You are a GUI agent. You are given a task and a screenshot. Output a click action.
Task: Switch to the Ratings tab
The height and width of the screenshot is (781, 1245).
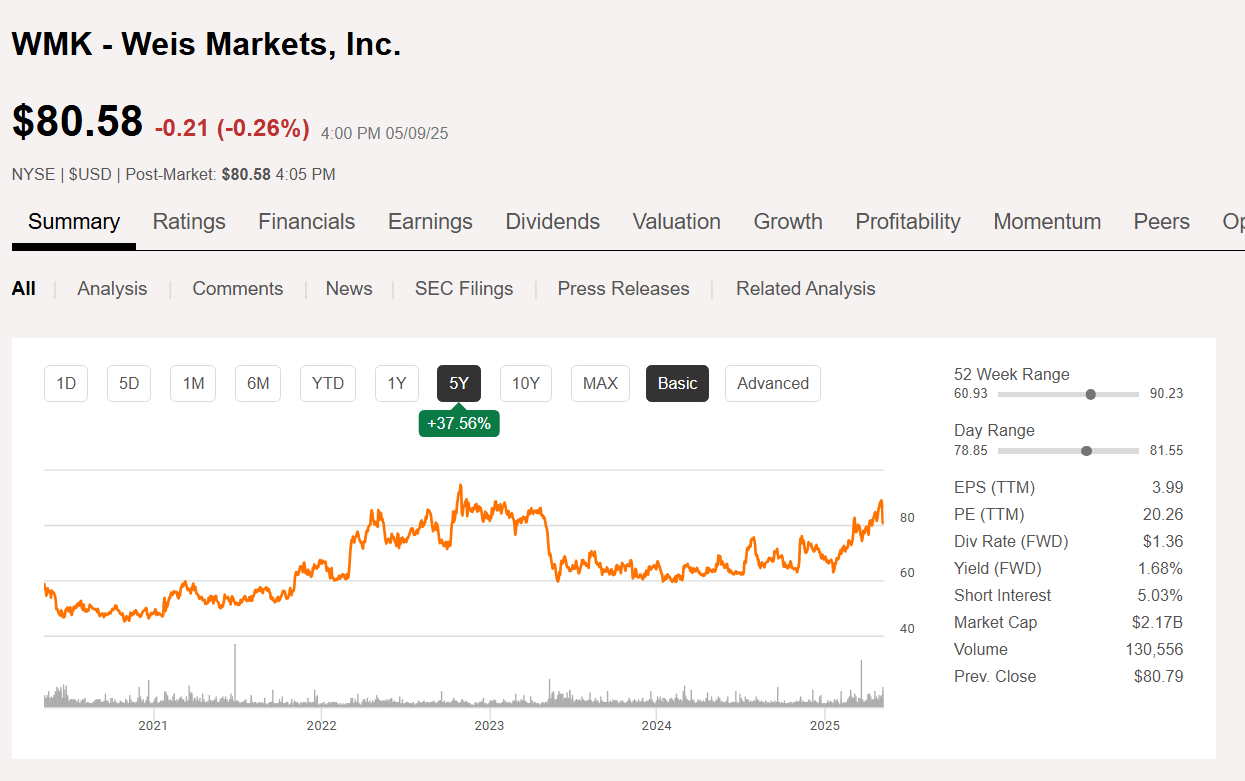click(x=189, y=222)
